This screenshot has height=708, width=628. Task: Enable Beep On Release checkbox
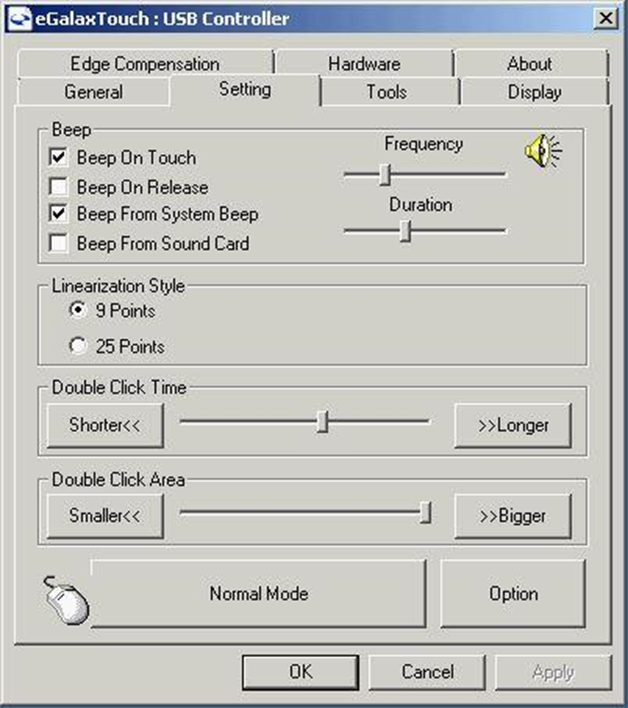(59, 186)
